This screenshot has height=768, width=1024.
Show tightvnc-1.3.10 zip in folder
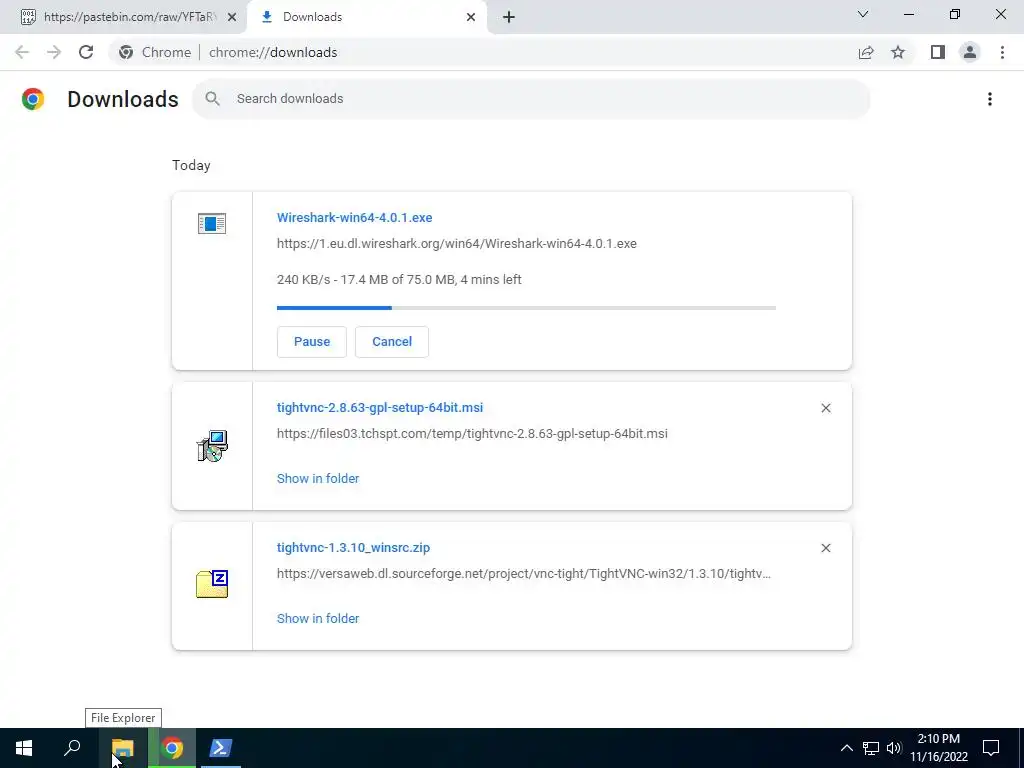point(318,618)
